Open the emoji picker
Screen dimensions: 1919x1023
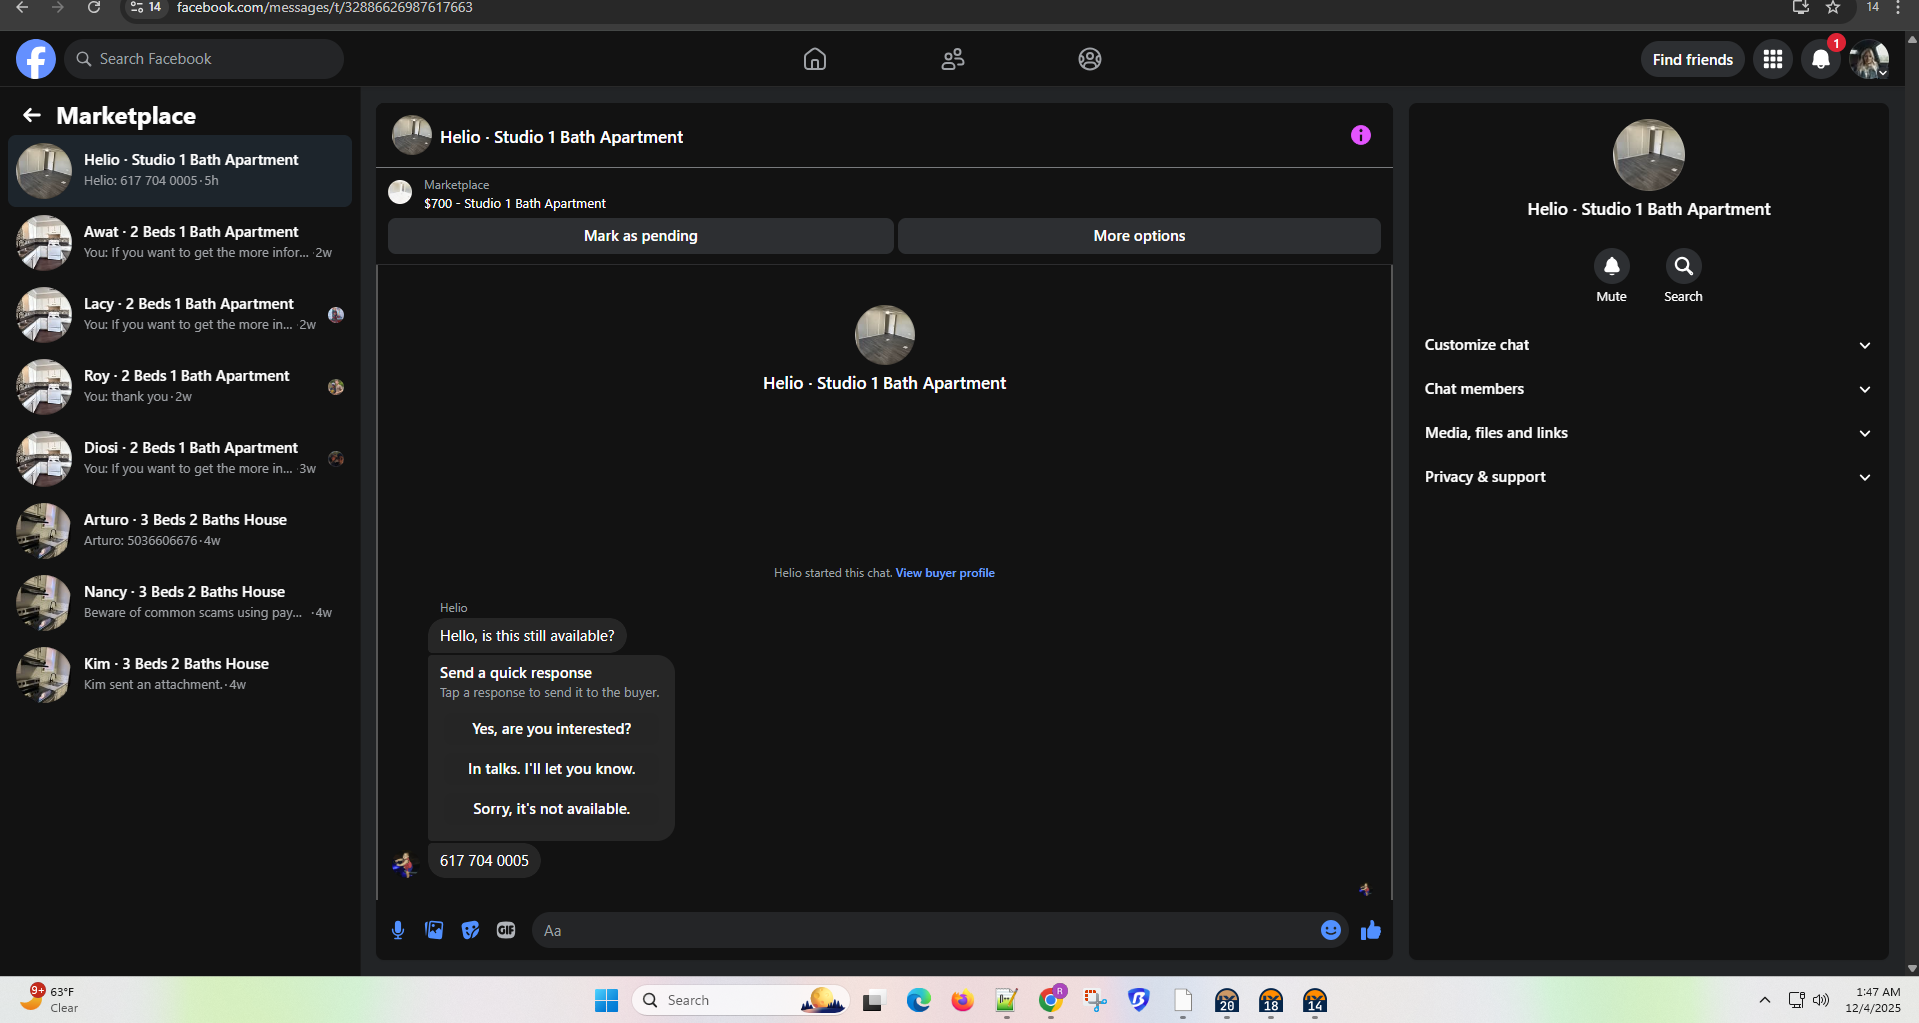(x=1330, y=930)
